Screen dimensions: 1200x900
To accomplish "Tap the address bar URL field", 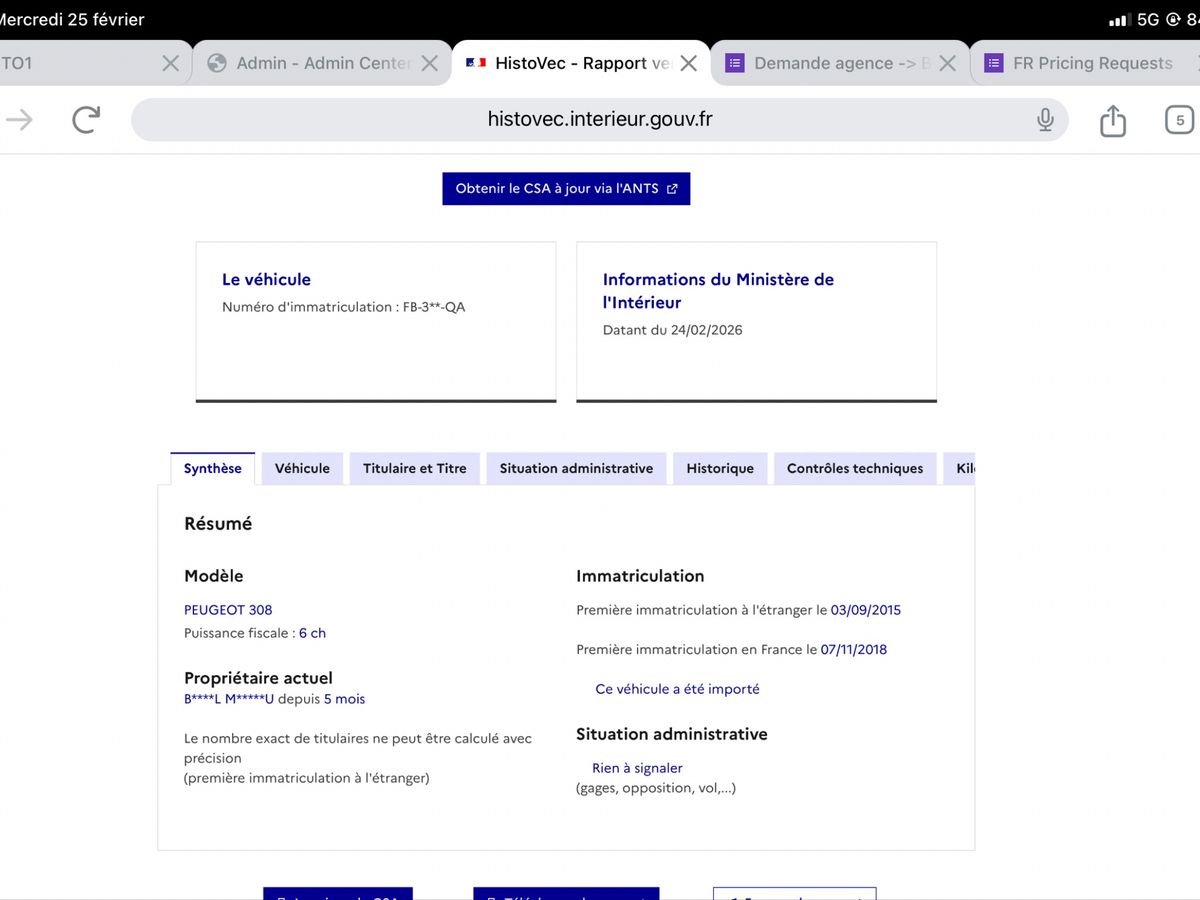I will pyautogui.click(x=600, y=120).
